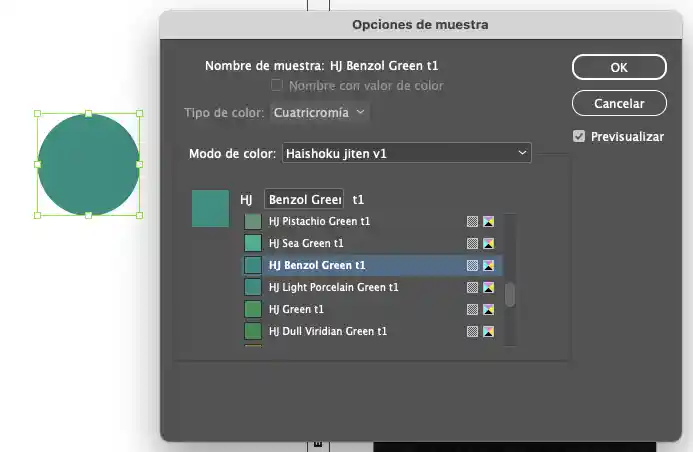The width and height of the screenshot is (693, 452).
Task: Select HJ Green t1 swatch row
Action: tap(373, 309)
